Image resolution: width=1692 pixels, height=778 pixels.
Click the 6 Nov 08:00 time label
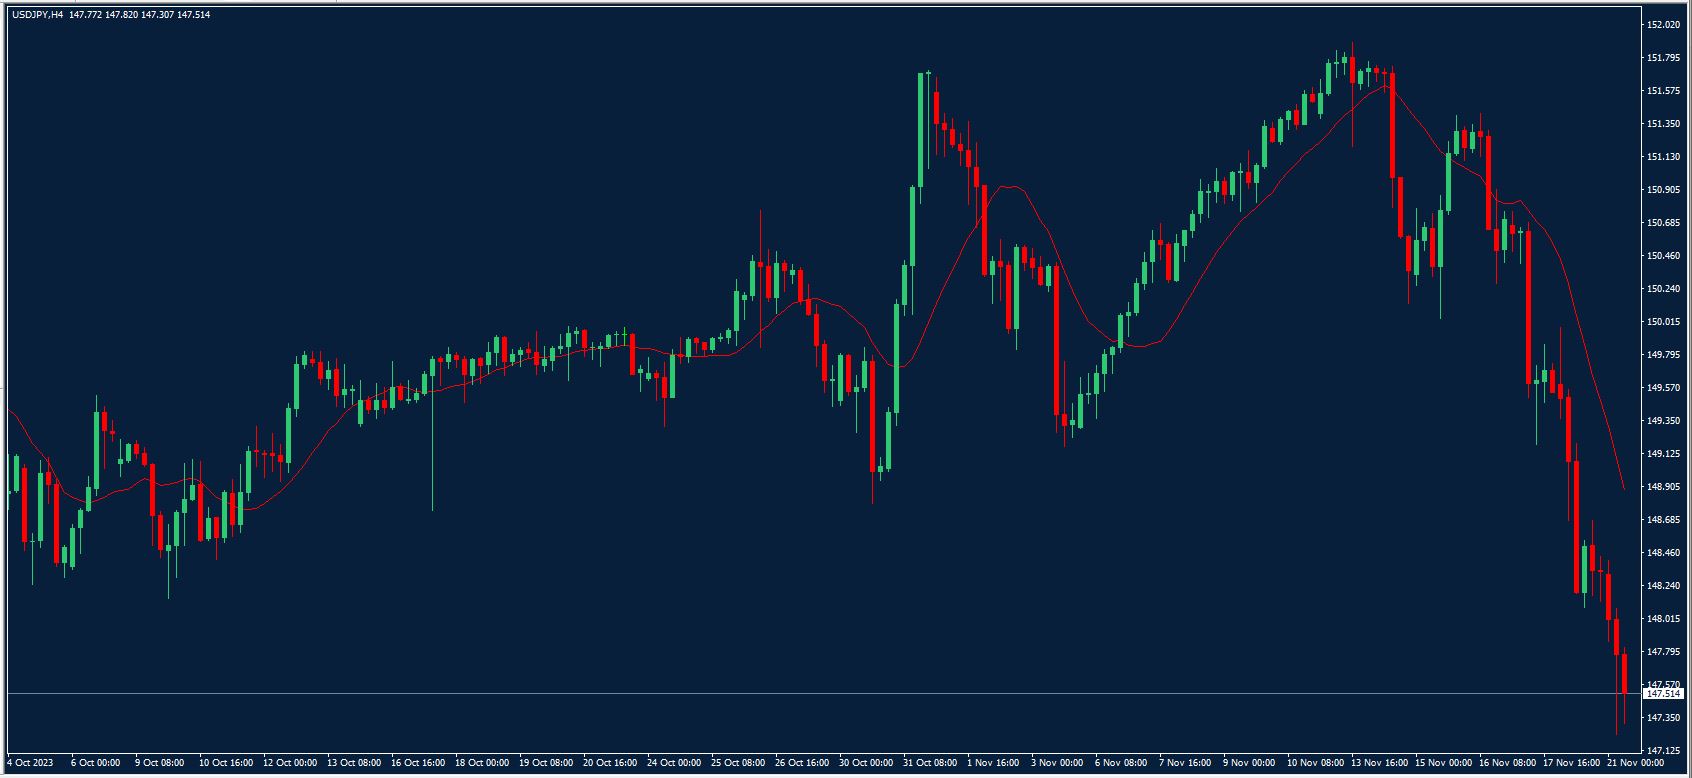[x=1122, y=763]
